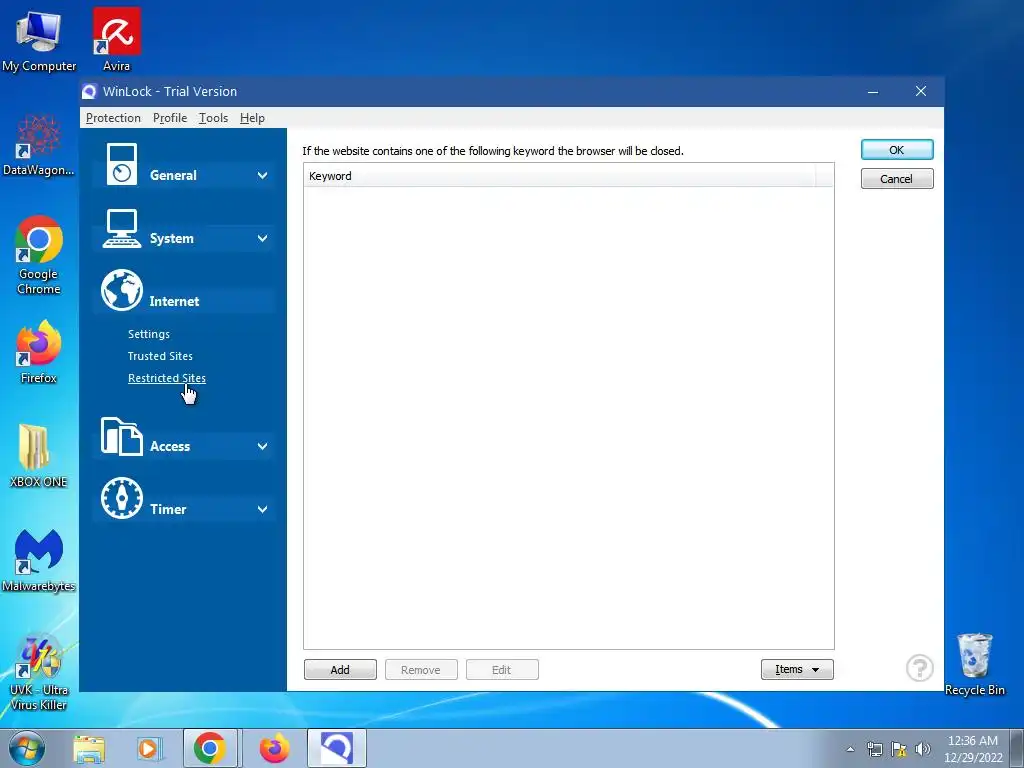Screen dimensions: 1024x768
Task: Select the XBOX ONE folder on desktop
Action: point(39,456)
